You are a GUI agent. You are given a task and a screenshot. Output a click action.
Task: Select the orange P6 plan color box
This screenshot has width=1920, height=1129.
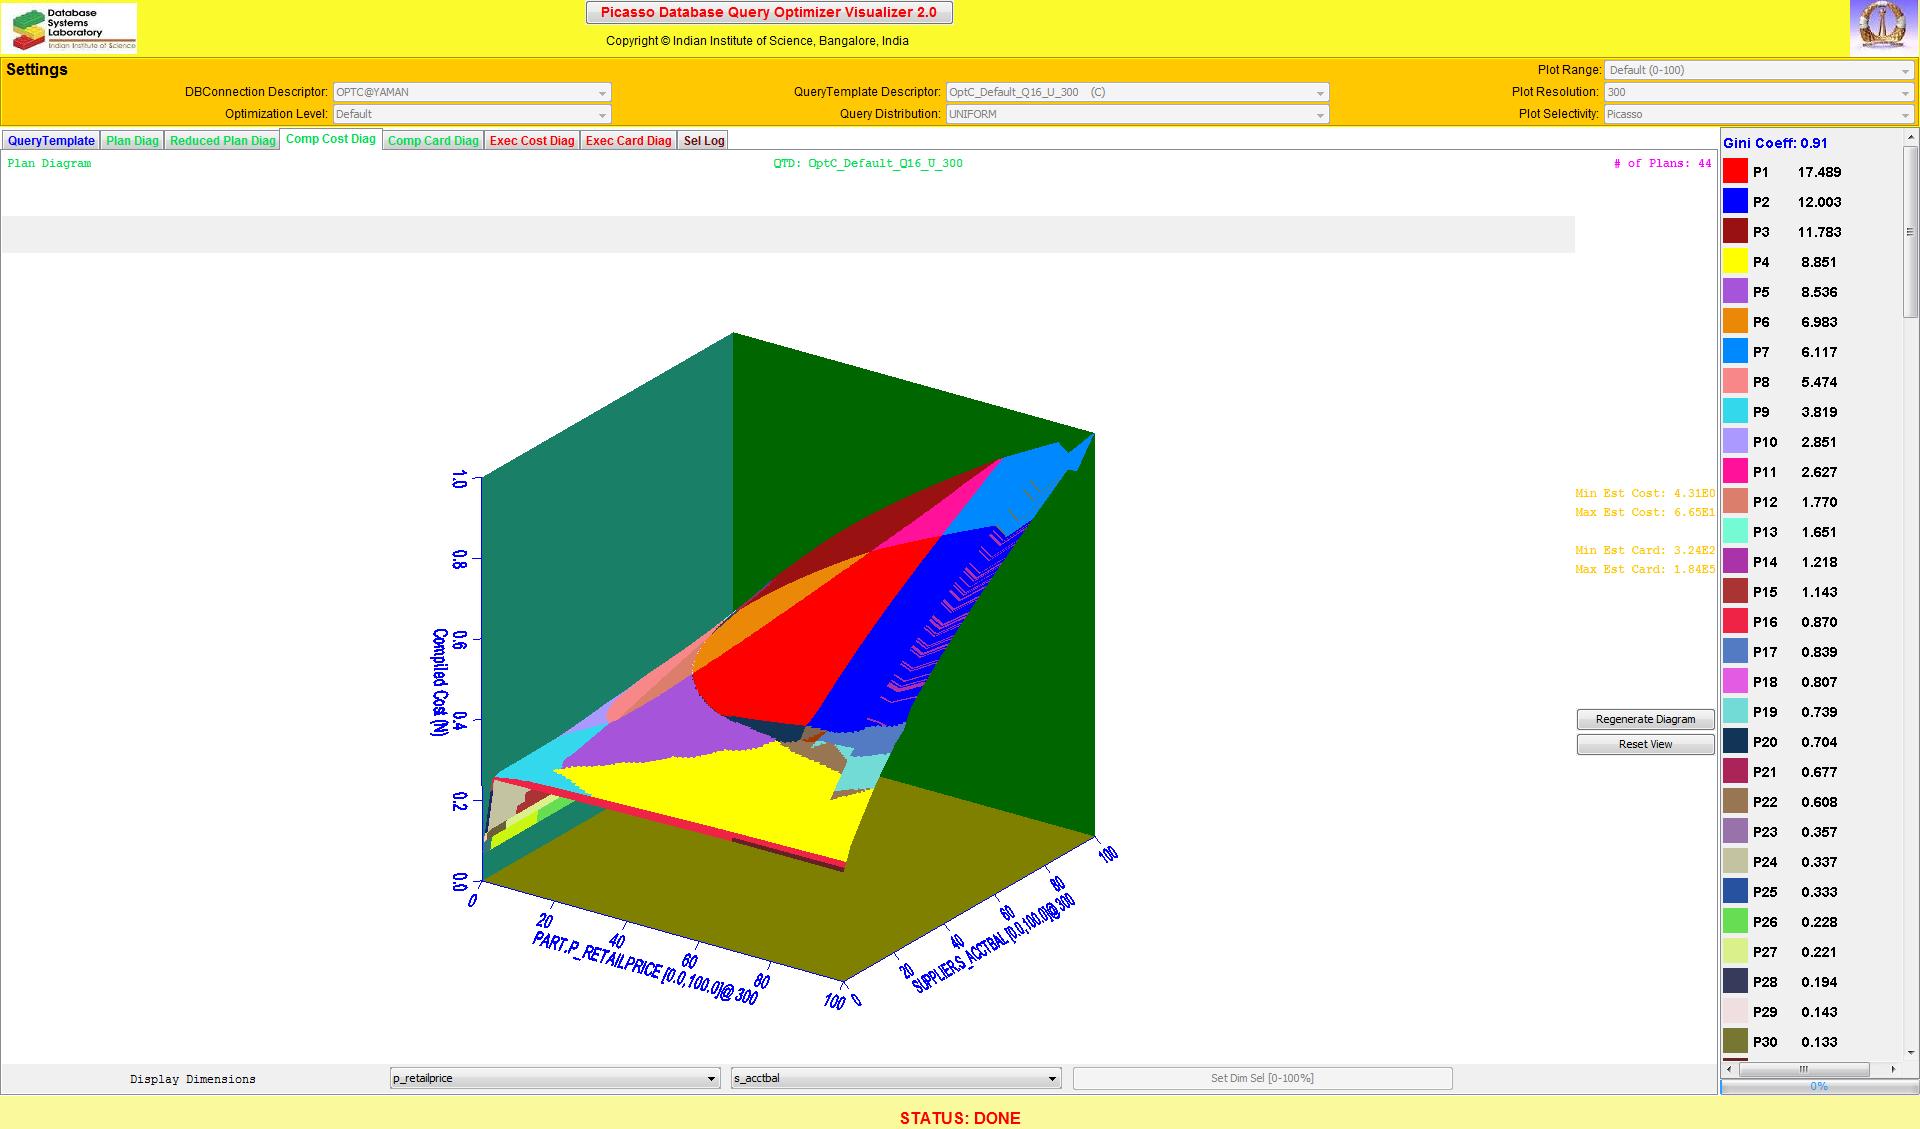(x=1735, y=322)
